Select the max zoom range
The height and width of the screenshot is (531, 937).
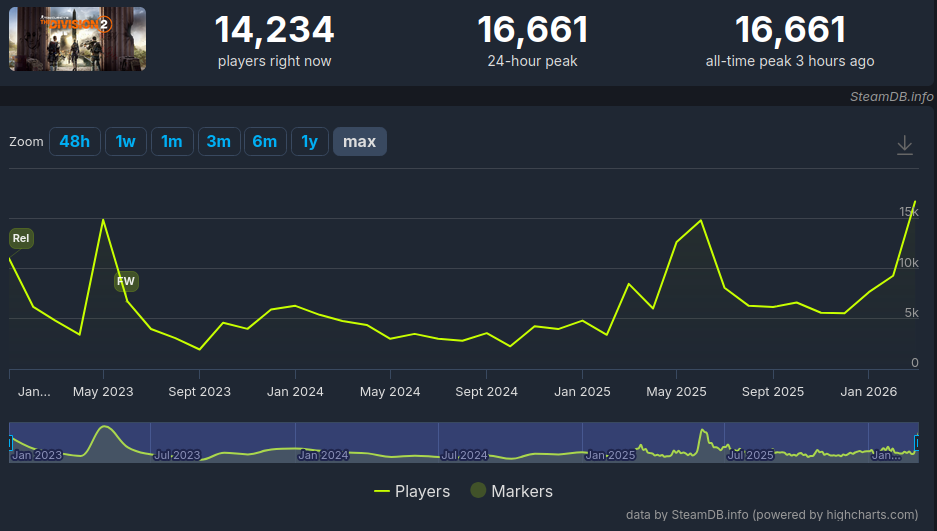coord(360,142)
